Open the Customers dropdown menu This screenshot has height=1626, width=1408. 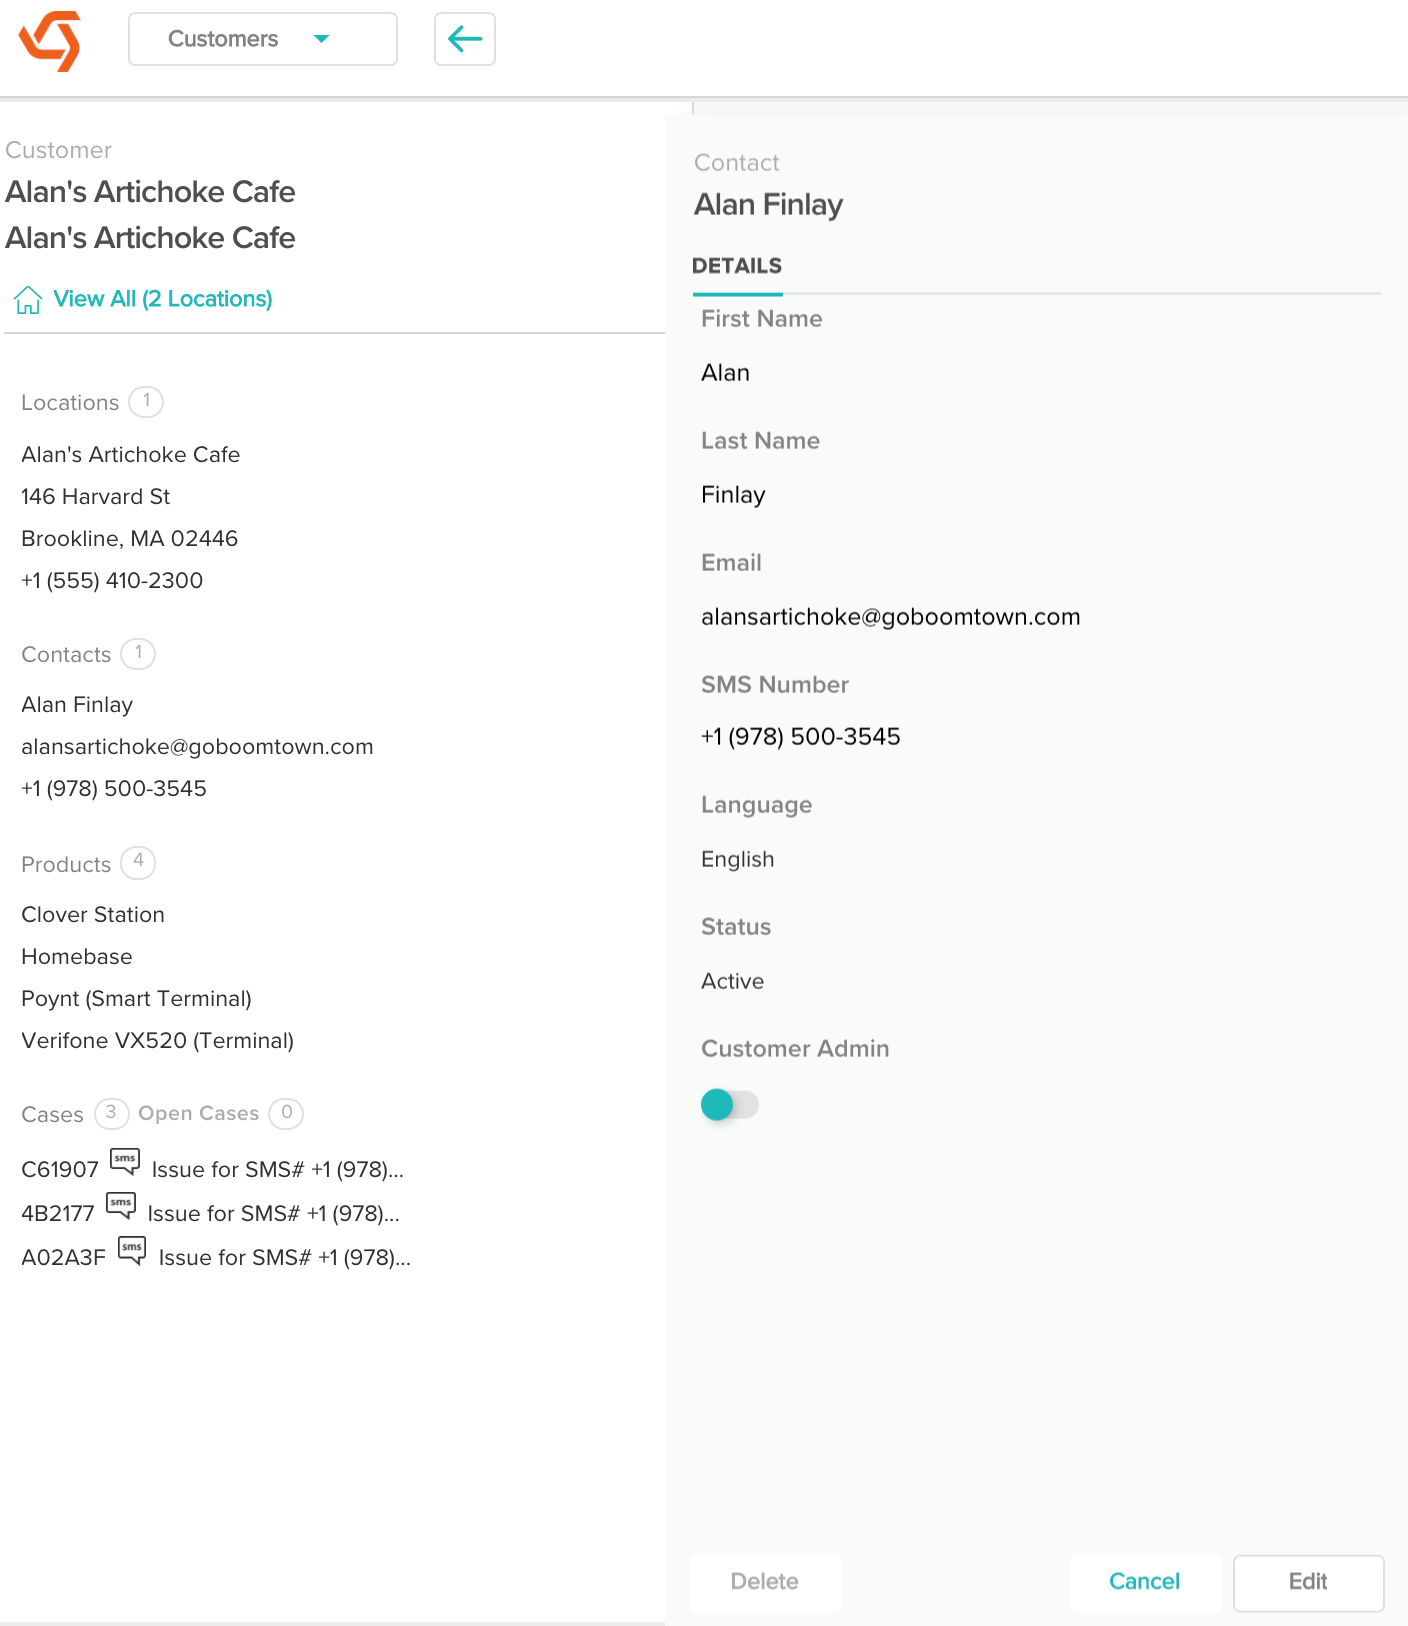pos(263,39)
